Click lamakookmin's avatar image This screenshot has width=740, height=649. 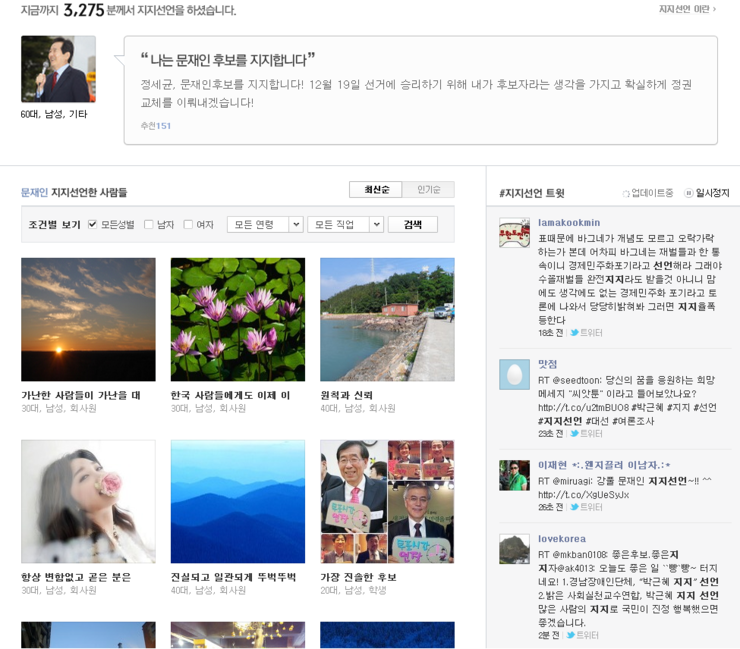[x=514, y=233]
